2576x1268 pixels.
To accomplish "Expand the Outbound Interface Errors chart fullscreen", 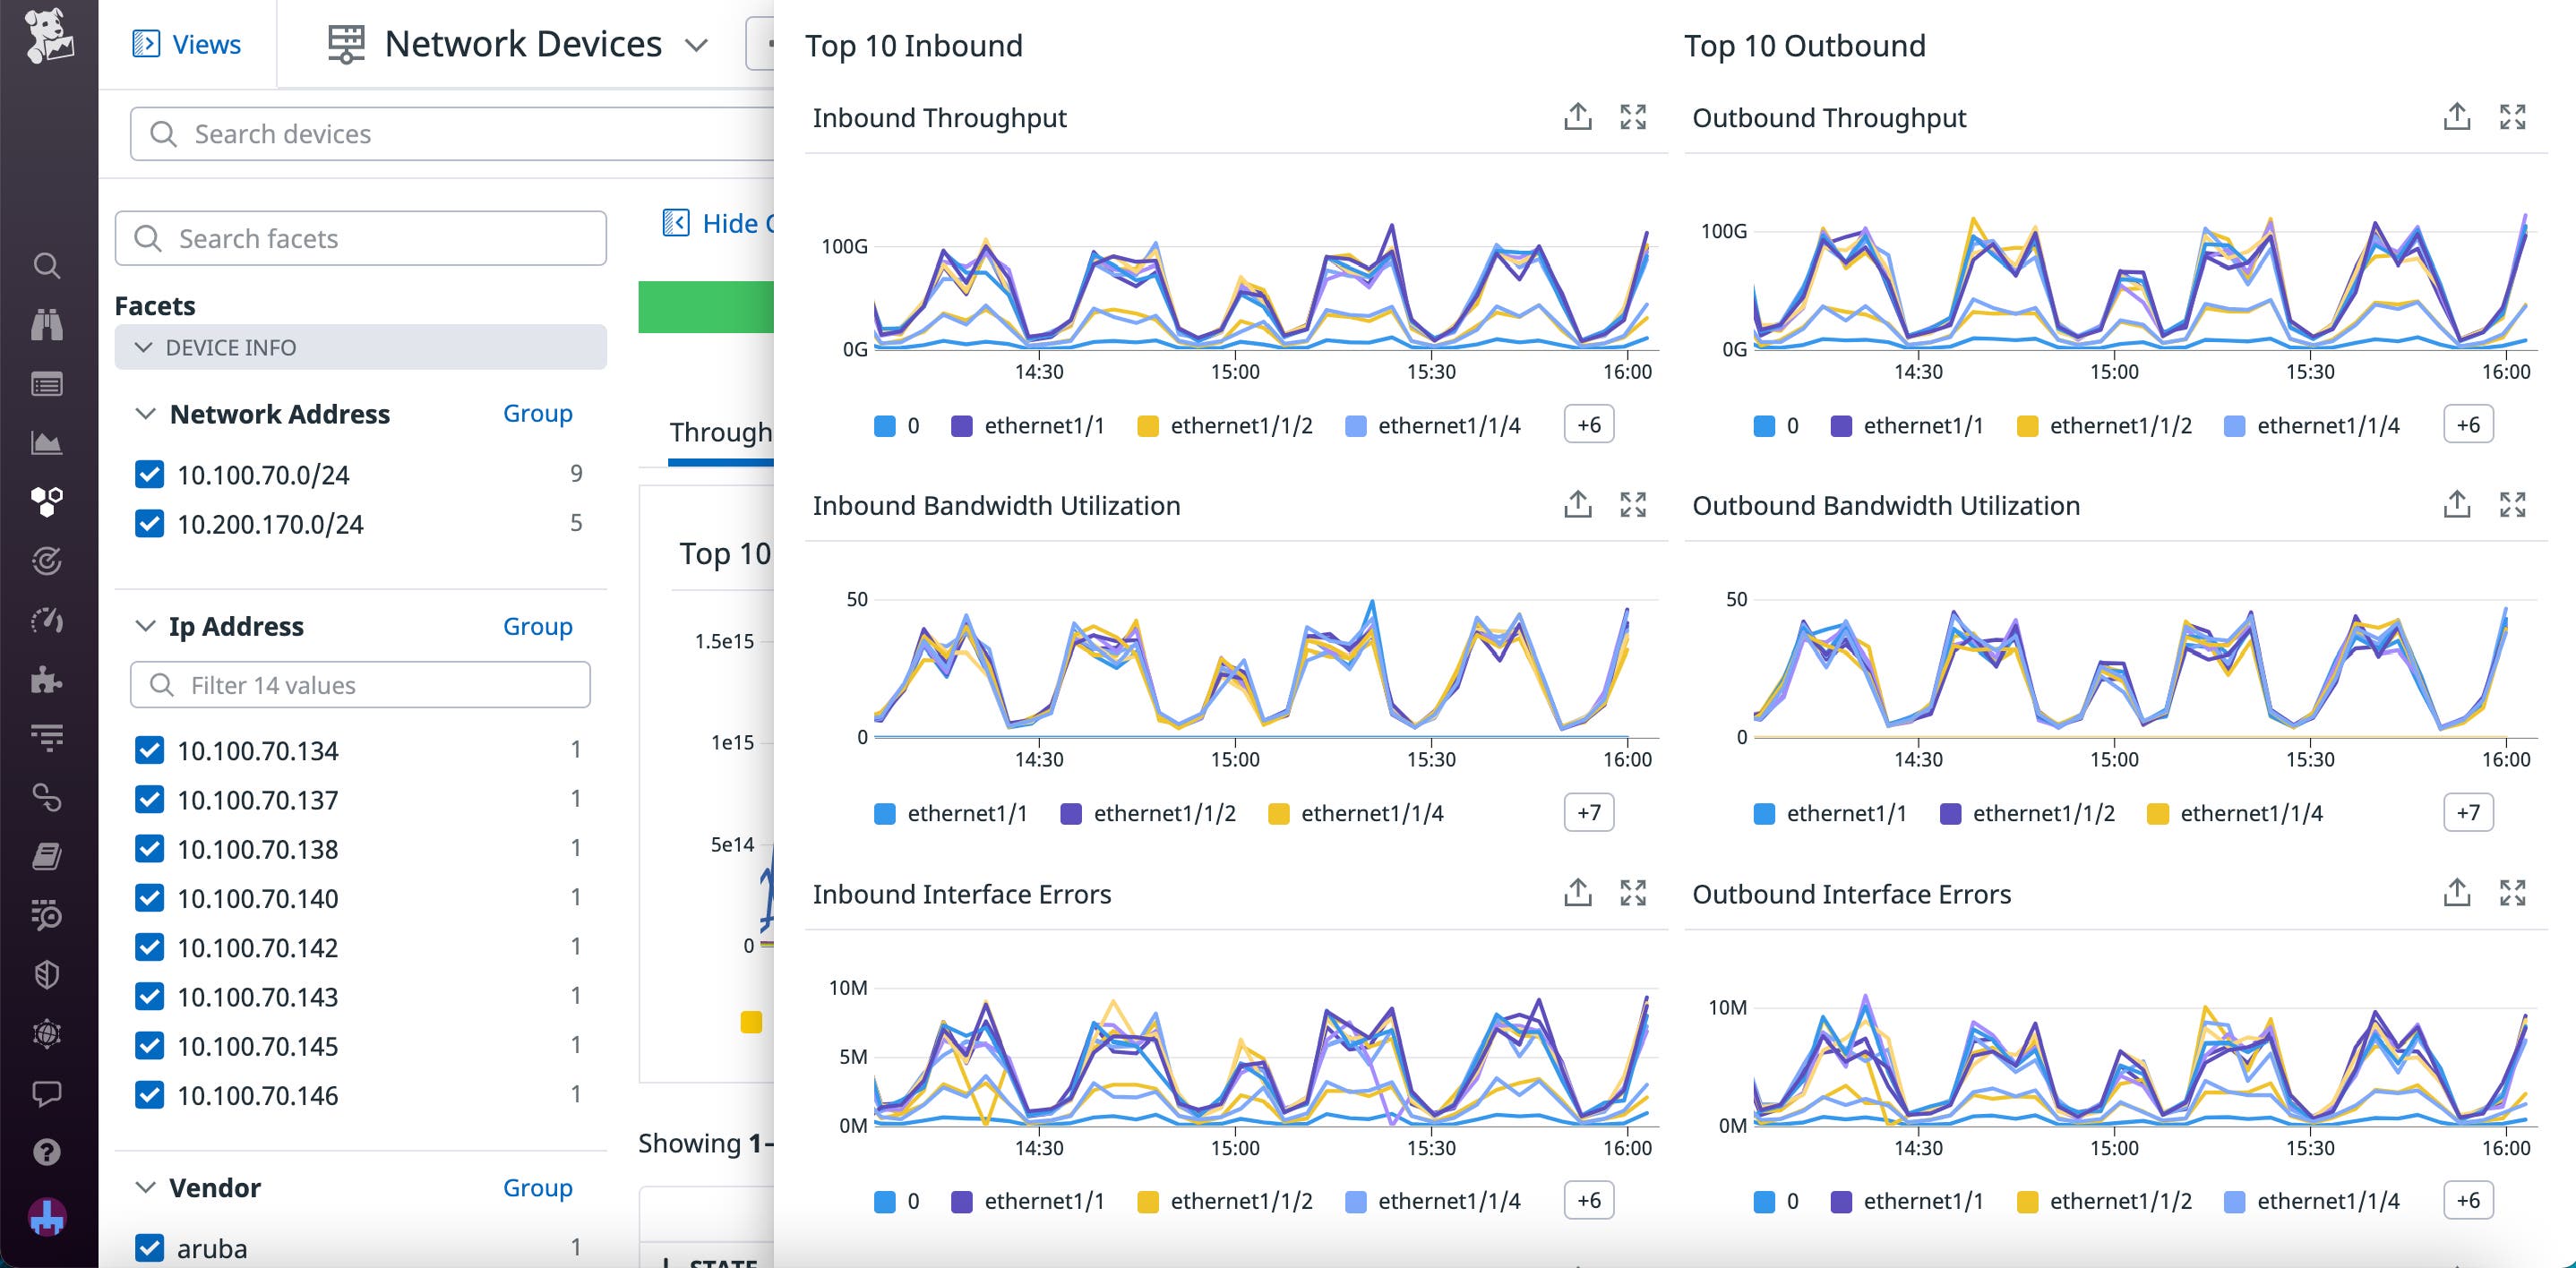I will 2514,893.
